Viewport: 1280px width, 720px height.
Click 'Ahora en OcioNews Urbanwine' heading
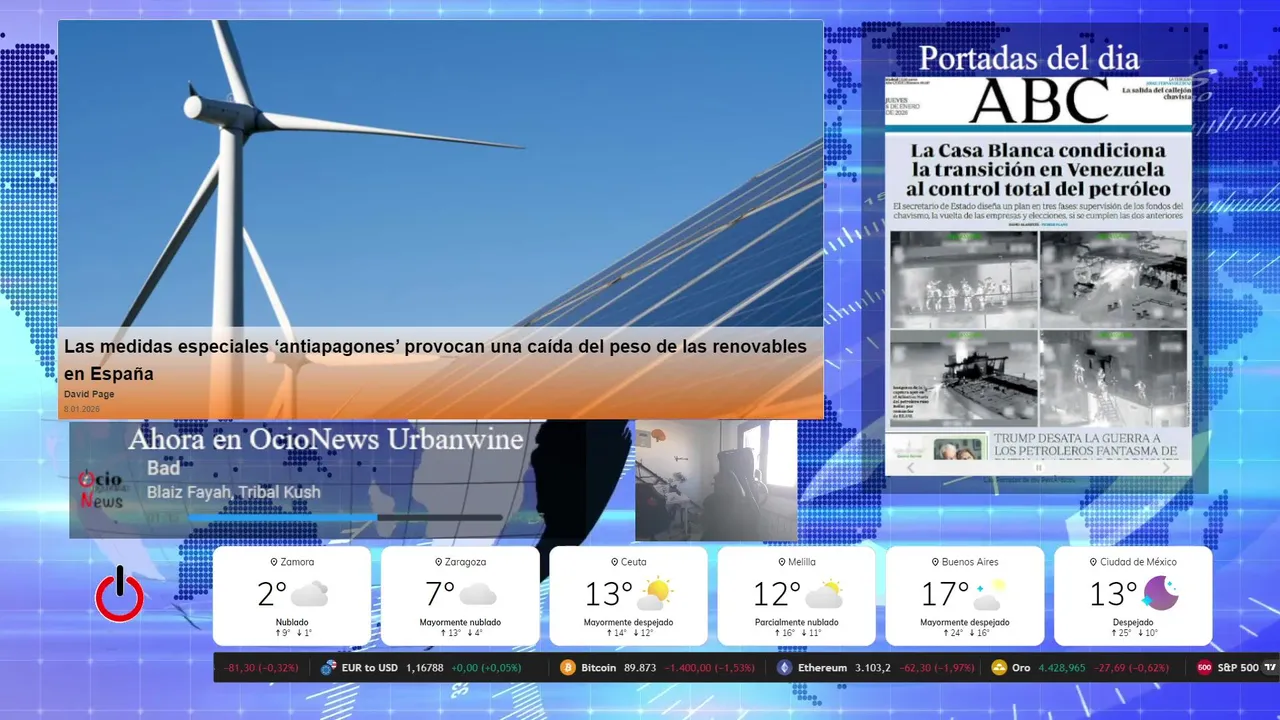coord(326,439)
